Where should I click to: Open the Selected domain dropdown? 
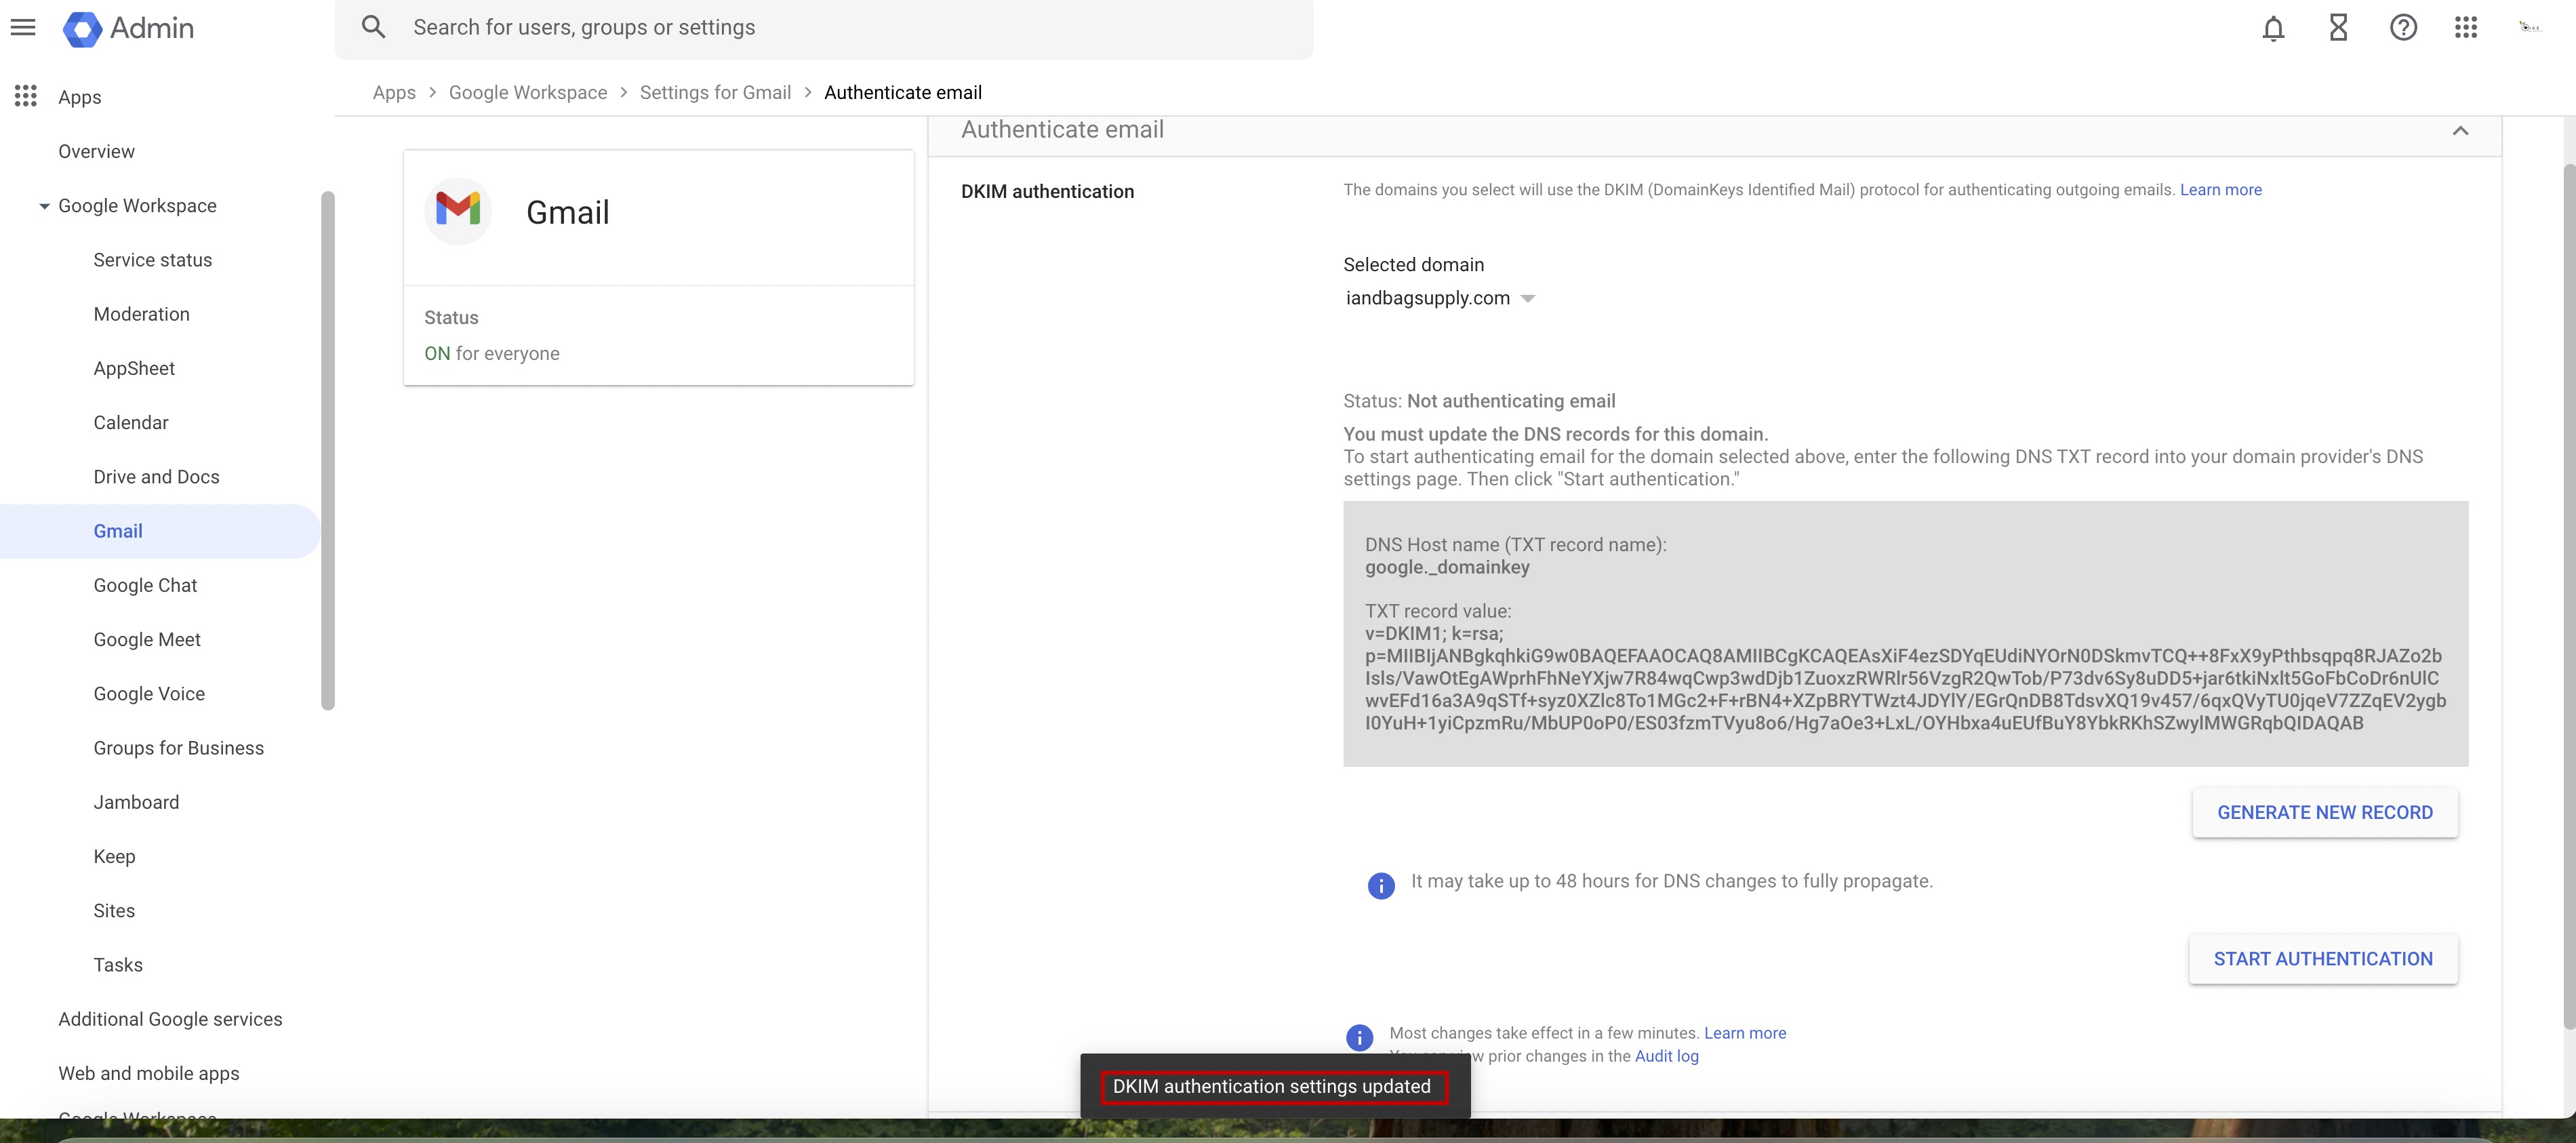1439,298
